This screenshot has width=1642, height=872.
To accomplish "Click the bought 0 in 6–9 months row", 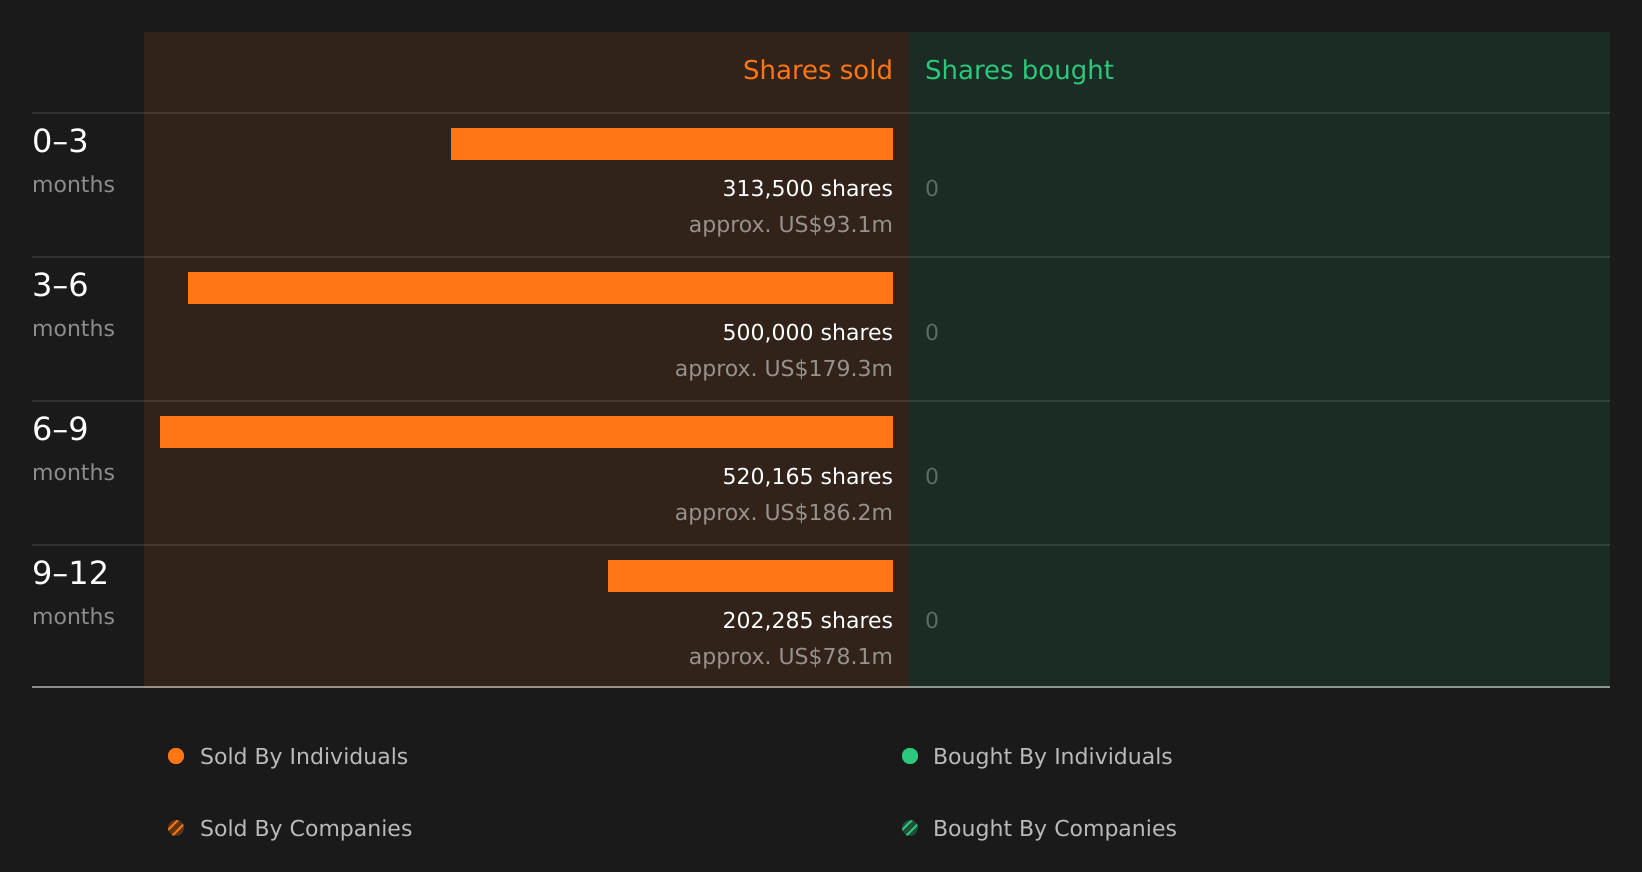I will pos(932,477).
